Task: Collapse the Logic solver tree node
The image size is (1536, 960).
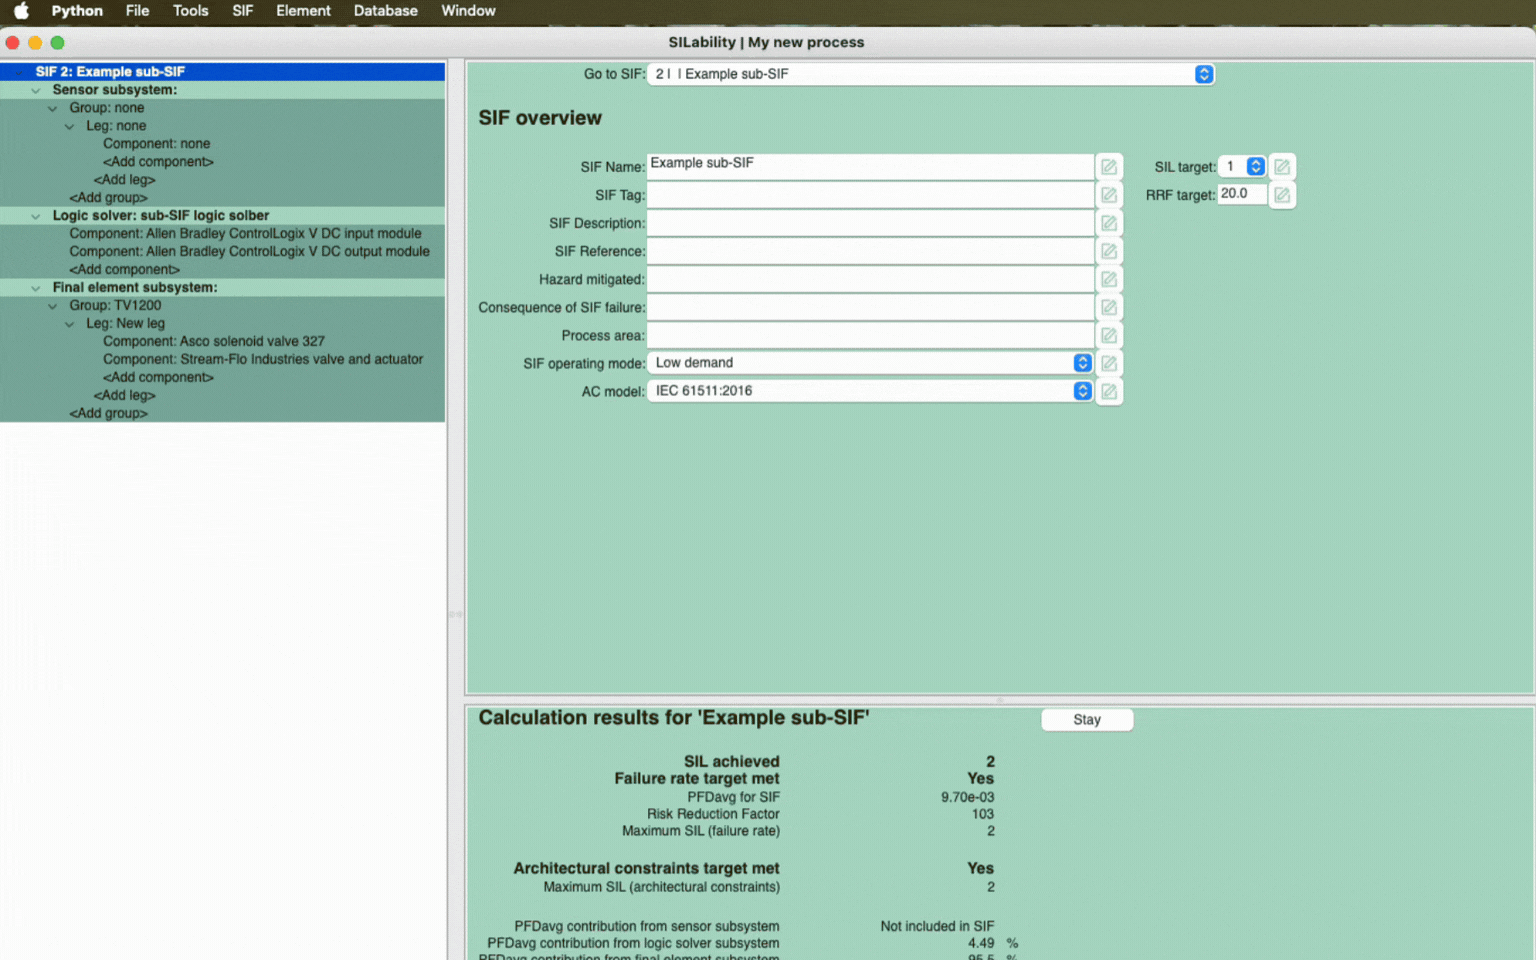Action: coord(36,216)
